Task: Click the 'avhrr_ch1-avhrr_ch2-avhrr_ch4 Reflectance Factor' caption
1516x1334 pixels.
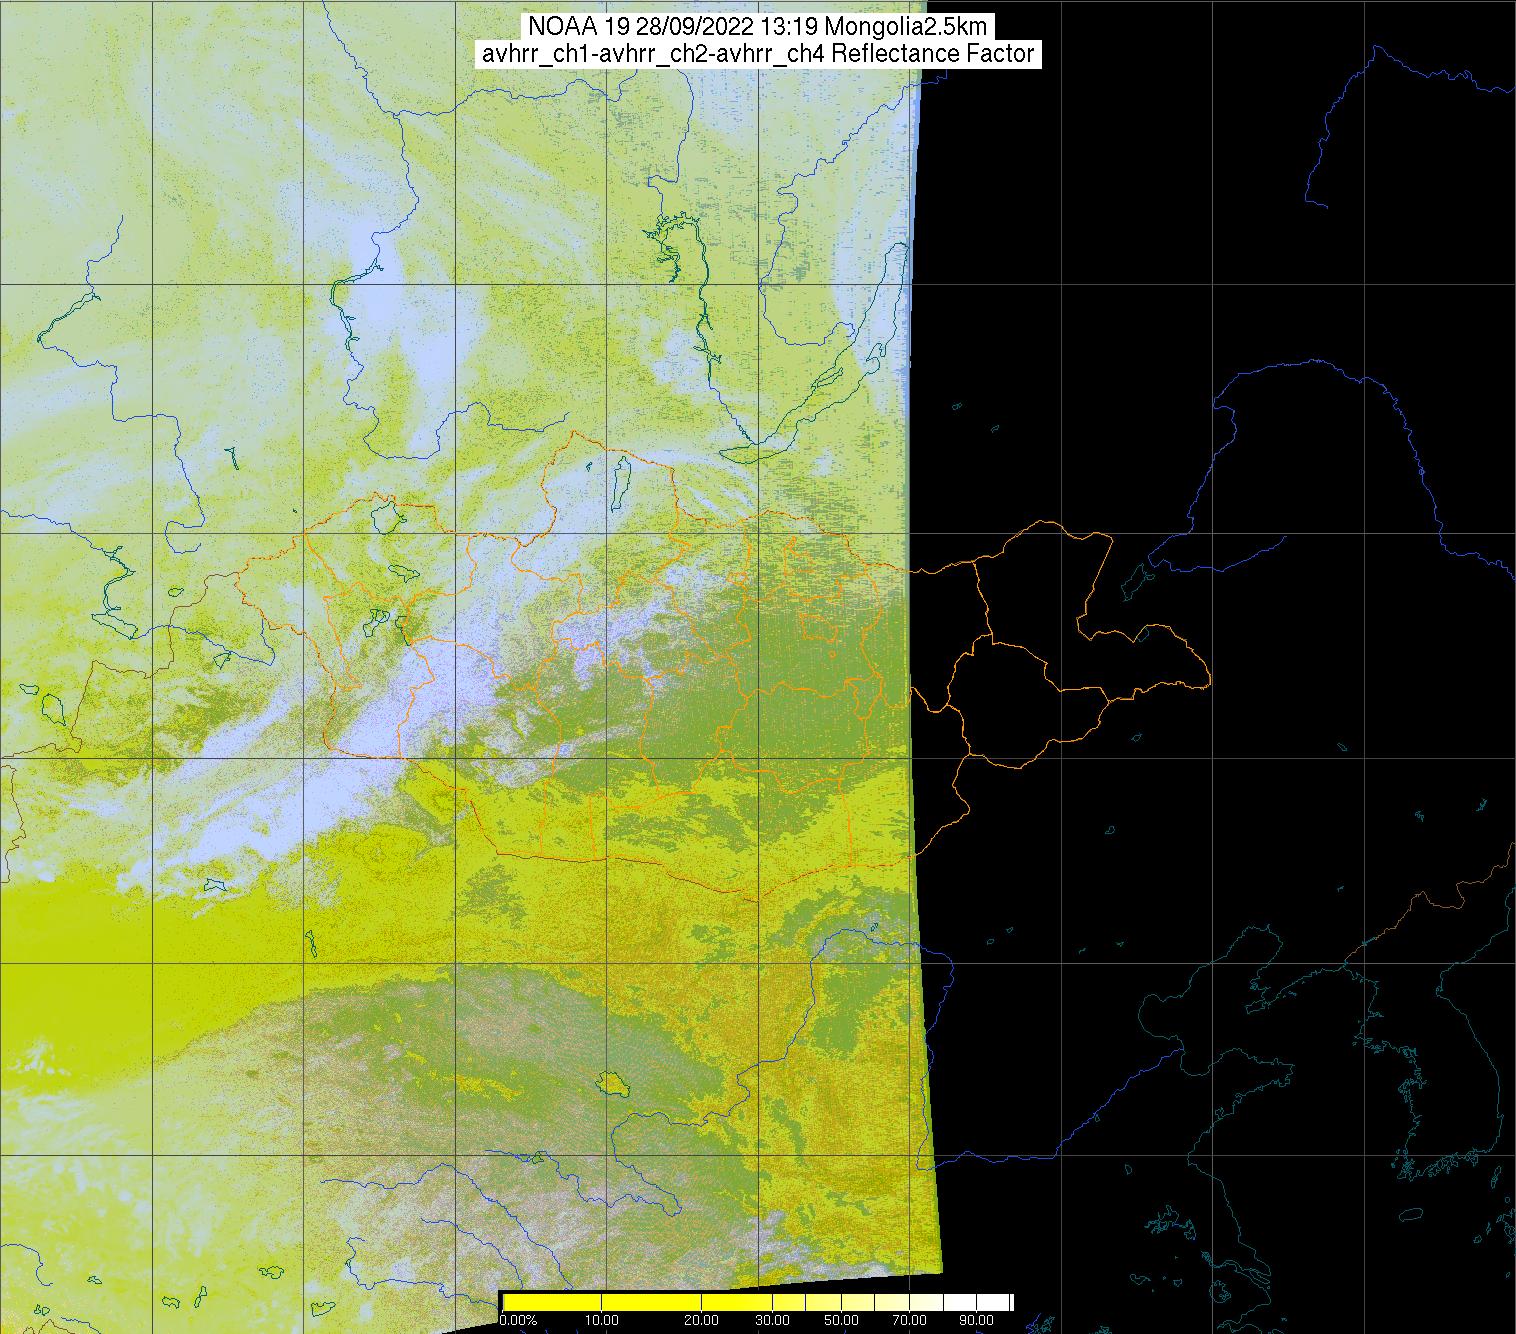Action: pyautogui.click(x=757, y=54)
